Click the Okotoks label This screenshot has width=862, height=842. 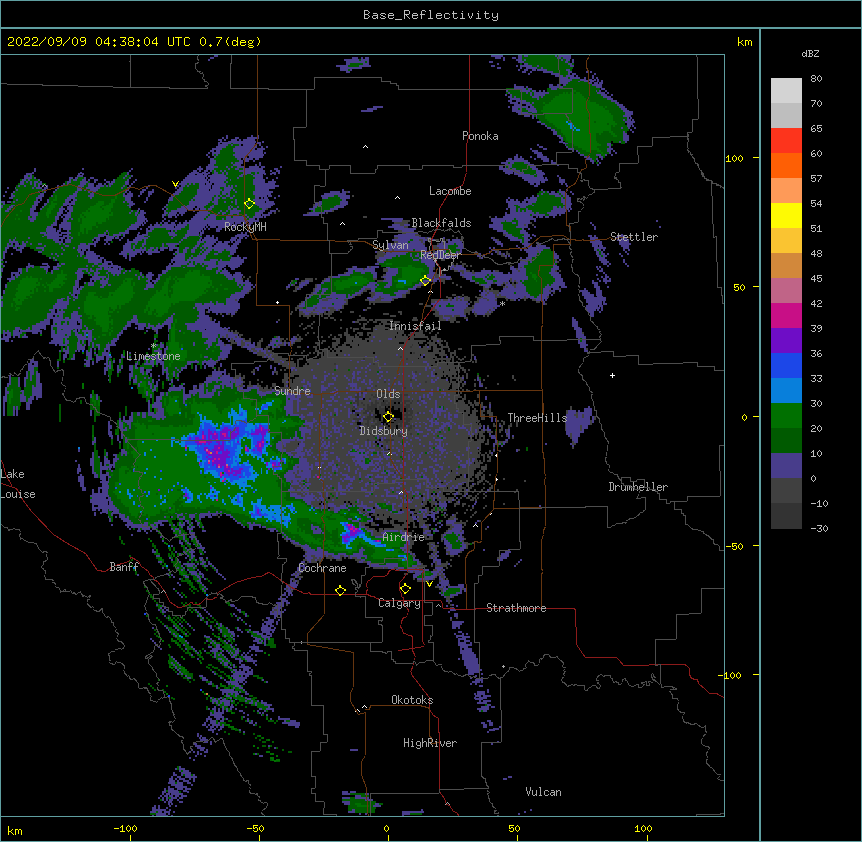point(412,700)
